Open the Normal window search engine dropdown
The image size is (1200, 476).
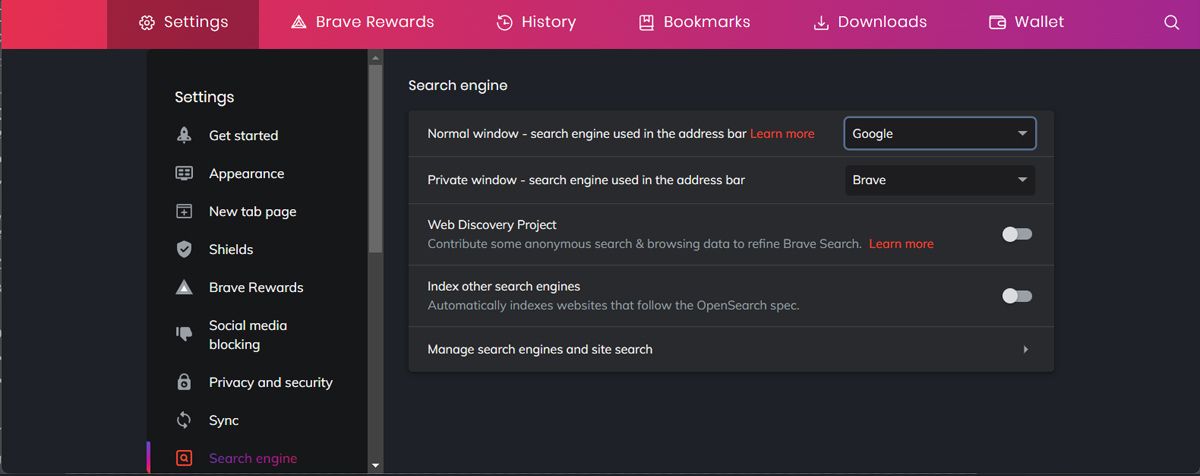[x=939, y=134]
